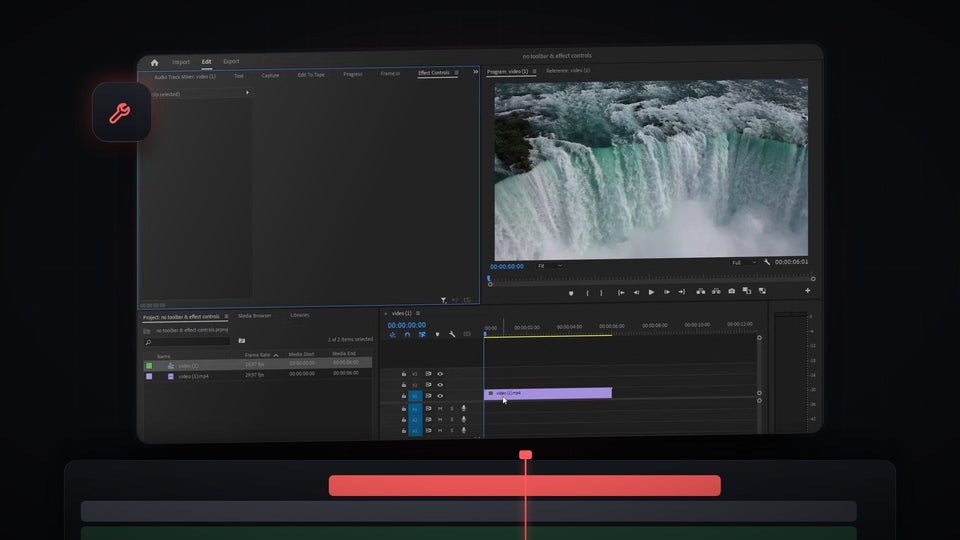Select the Edit To Tape tab

point(311,75)
